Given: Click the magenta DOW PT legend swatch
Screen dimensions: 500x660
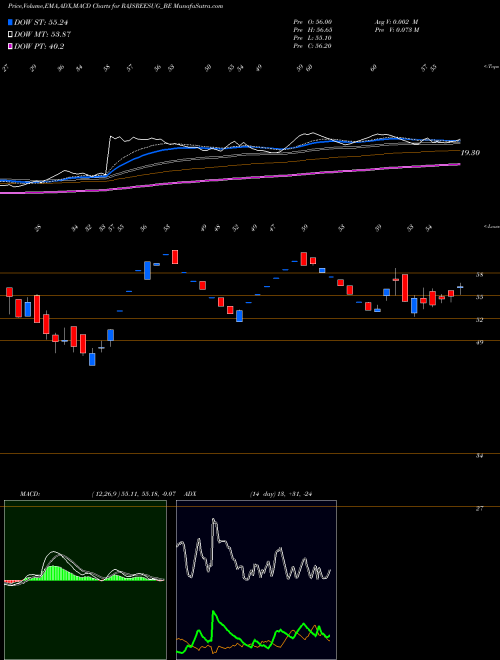Looking at the screenshot, I should click(x=10, y=47).
